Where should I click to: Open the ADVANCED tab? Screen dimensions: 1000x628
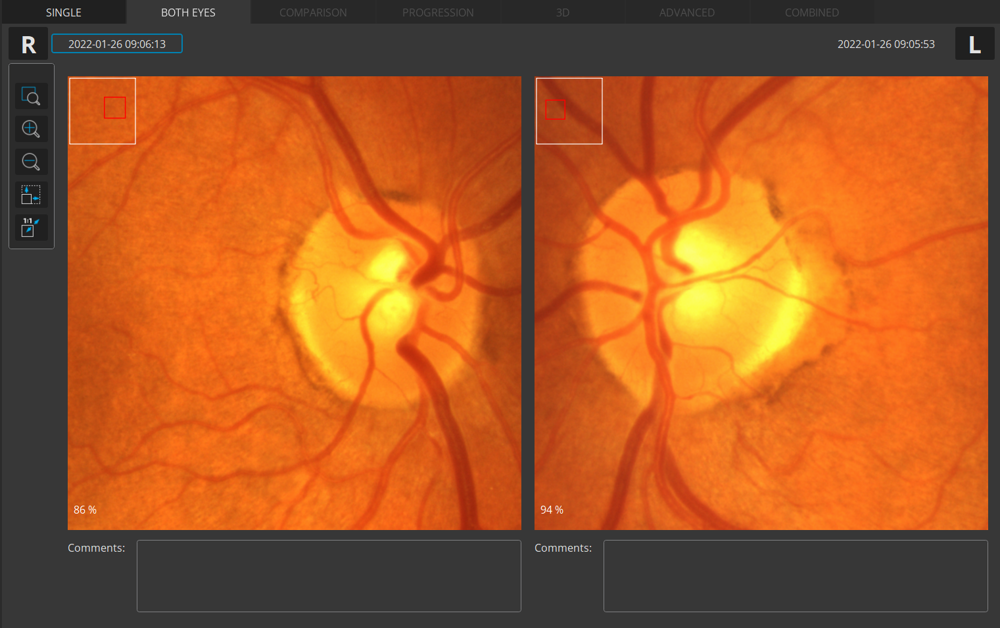[687, 12]
